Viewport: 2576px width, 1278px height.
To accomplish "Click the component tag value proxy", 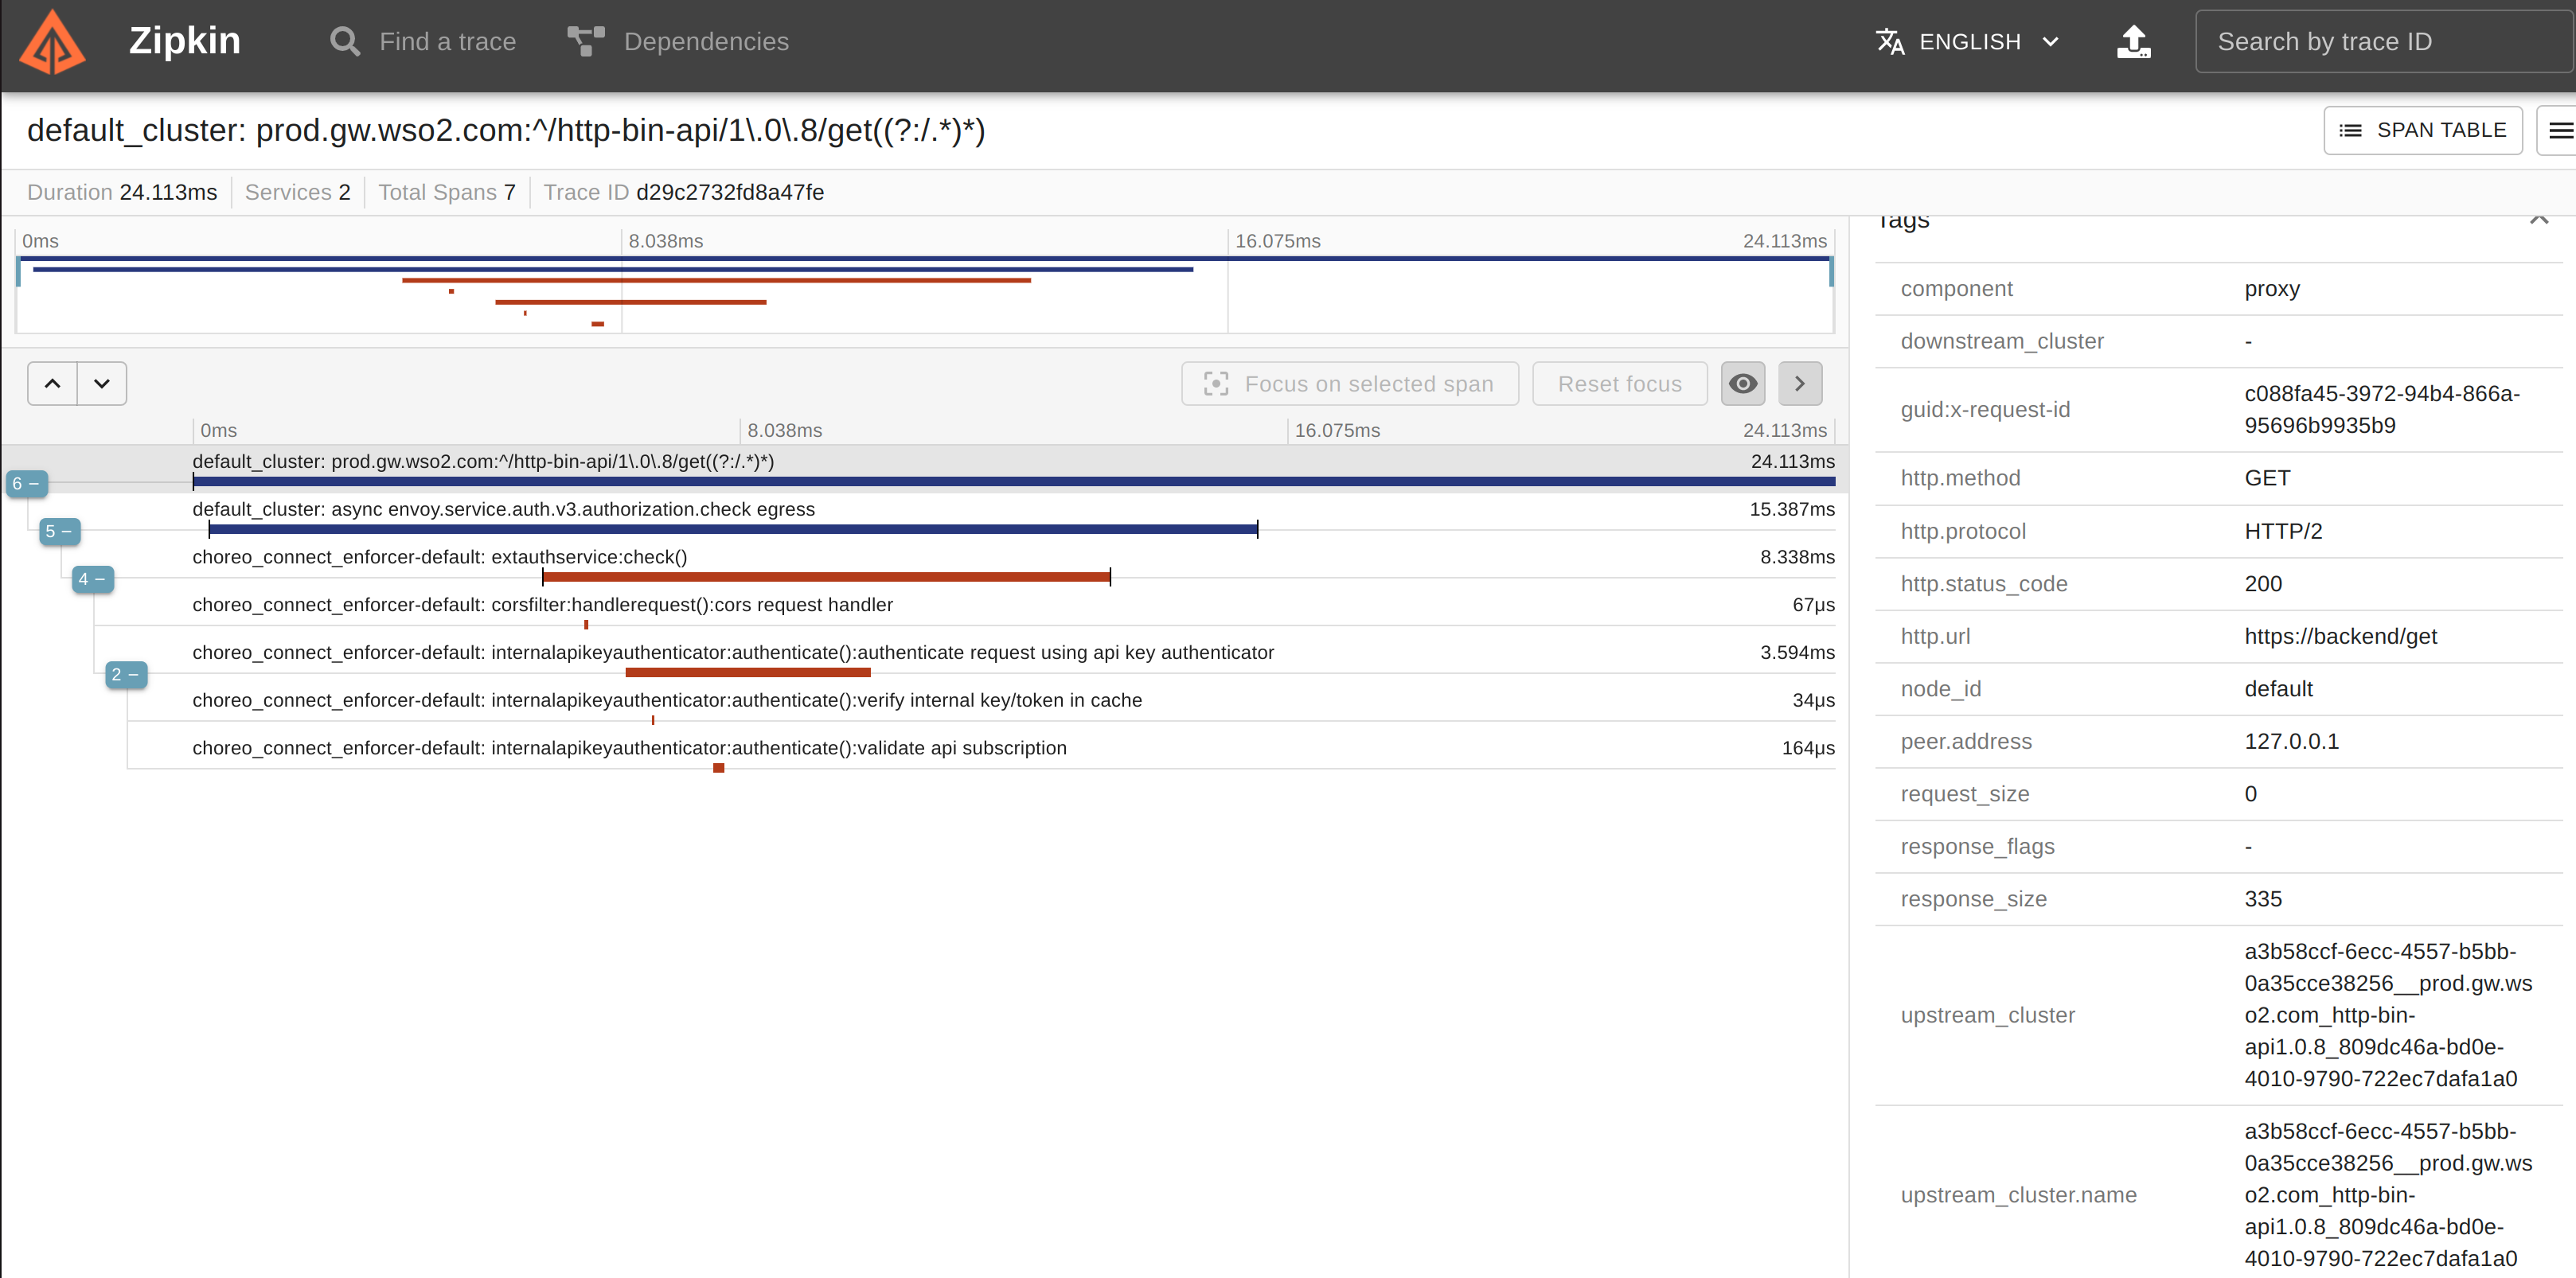I will 2272,288.
